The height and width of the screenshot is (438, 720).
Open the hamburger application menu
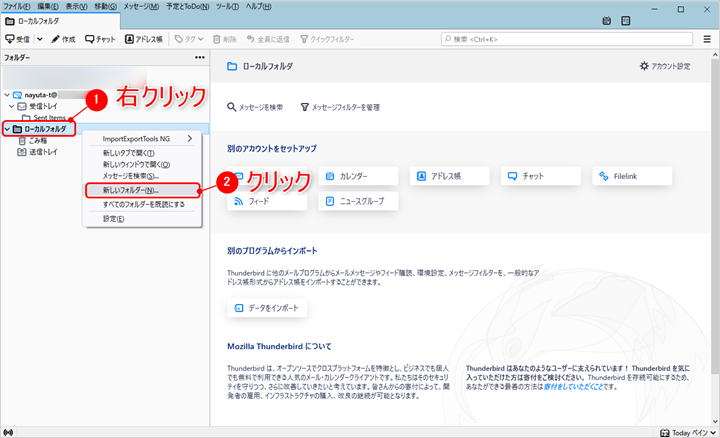707,39
